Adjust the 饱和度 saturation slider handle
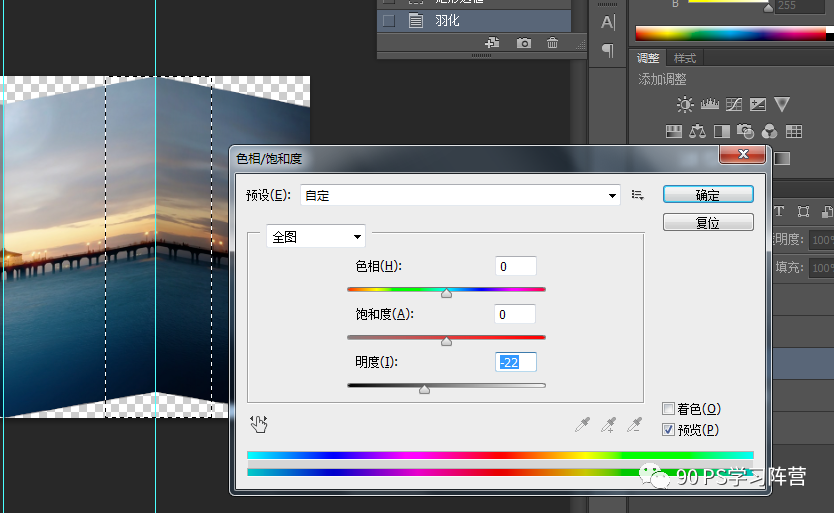834x513 pixels. click(x=446, y=341)
